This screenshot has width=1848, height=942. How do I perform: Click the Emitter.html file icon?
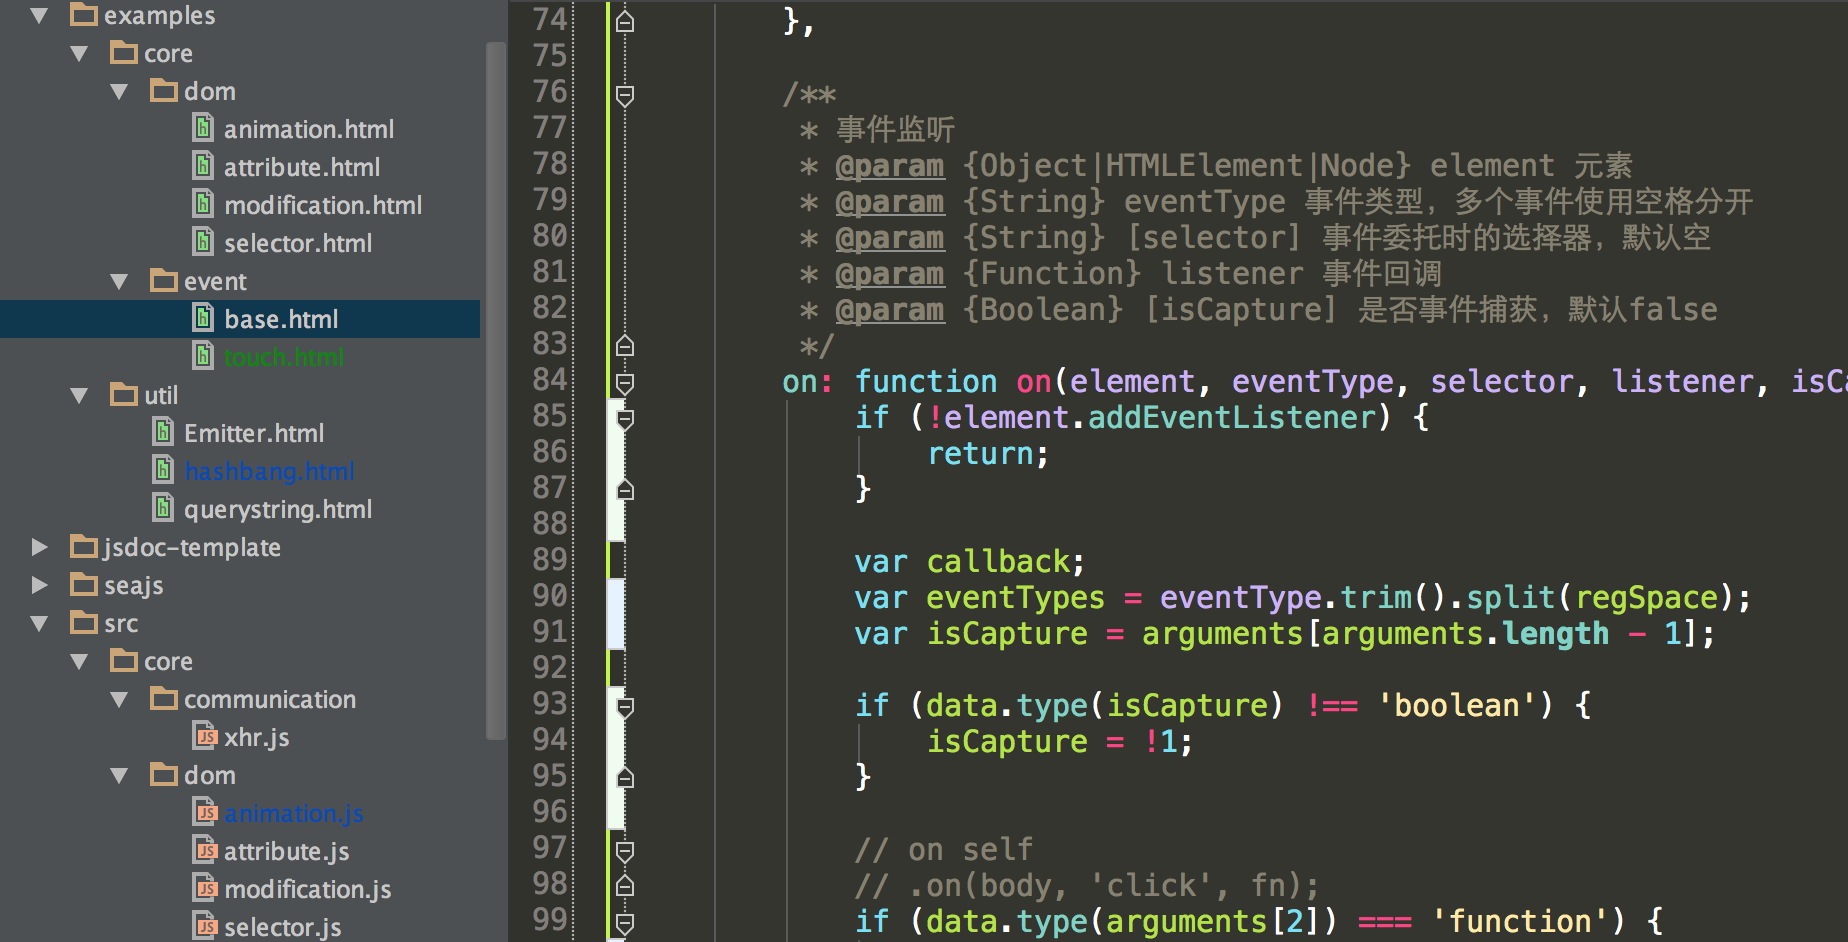tap(163, 432)
